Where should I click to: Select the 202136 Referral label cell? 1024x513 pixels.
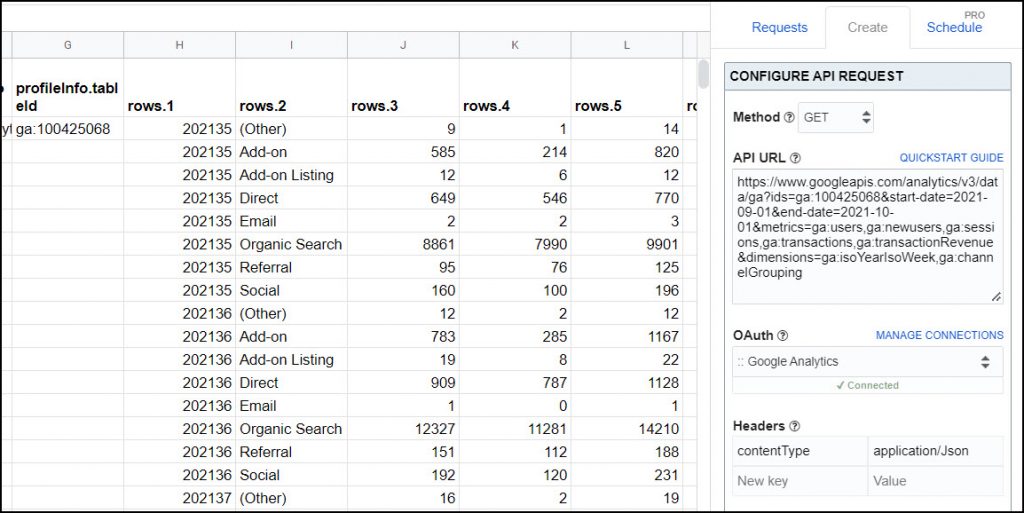click(291, 452)
